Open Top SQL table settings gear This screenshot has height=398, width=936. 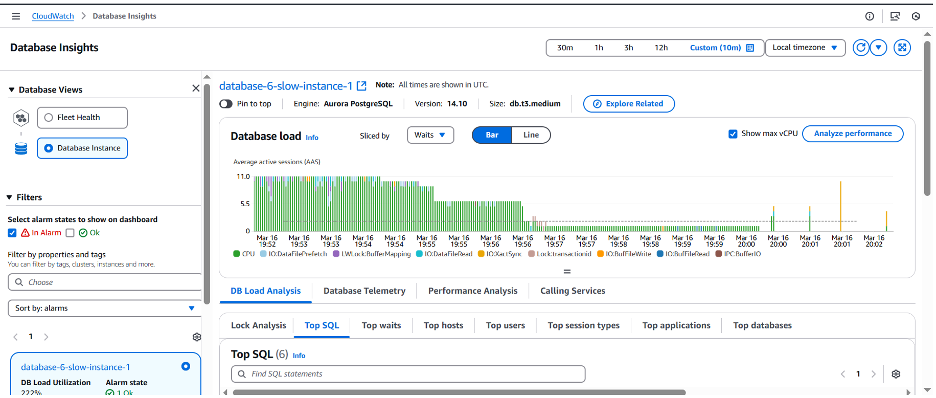pos(895,374)
